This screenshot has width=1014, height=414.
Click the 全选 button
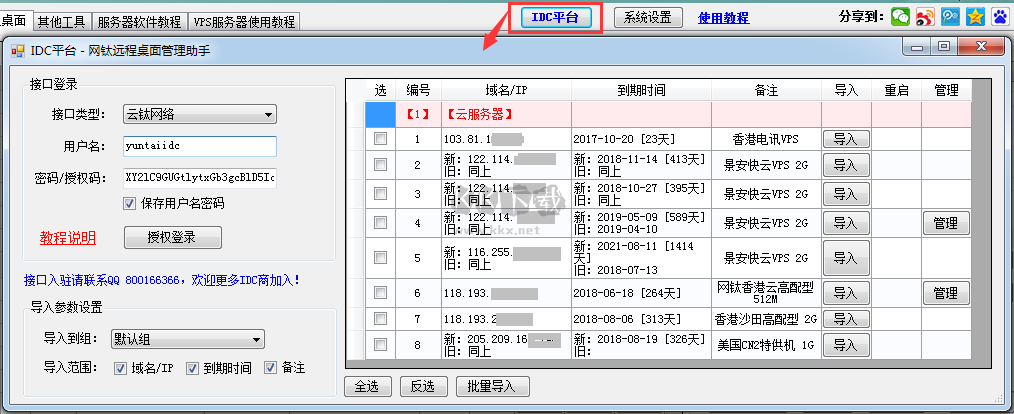(x=368, y=387)
